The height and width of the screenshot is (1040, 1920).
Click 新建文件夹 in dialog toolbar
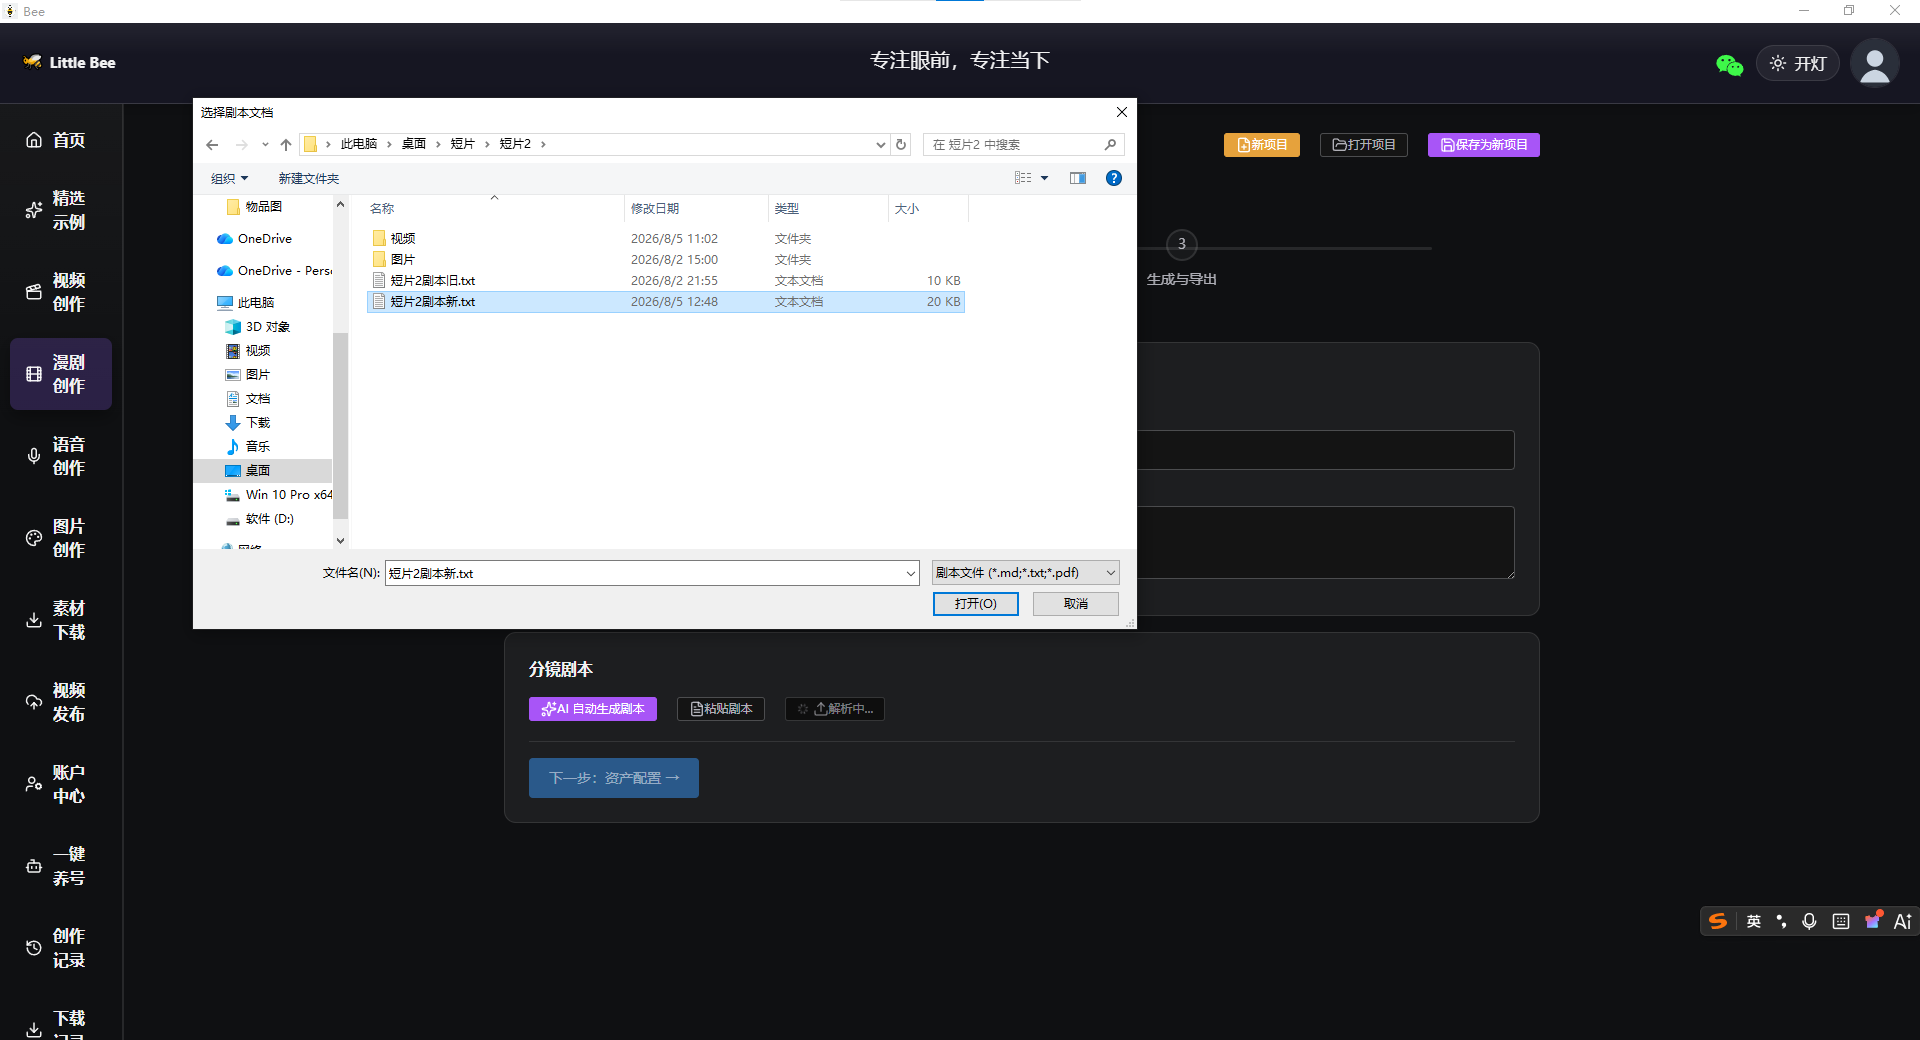coord(309,179)
